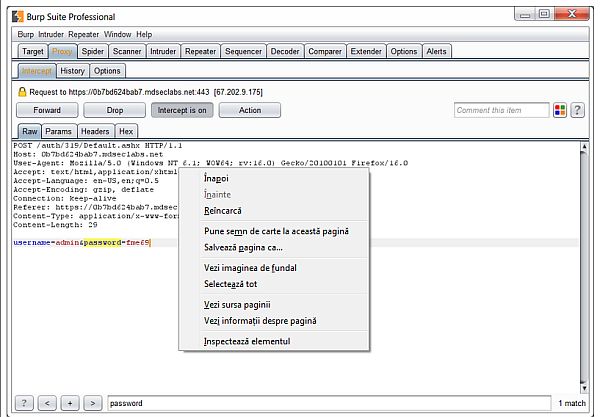The image size is (600, 417).
Task: Switch to the Extender tab
Action: point(366,51)
